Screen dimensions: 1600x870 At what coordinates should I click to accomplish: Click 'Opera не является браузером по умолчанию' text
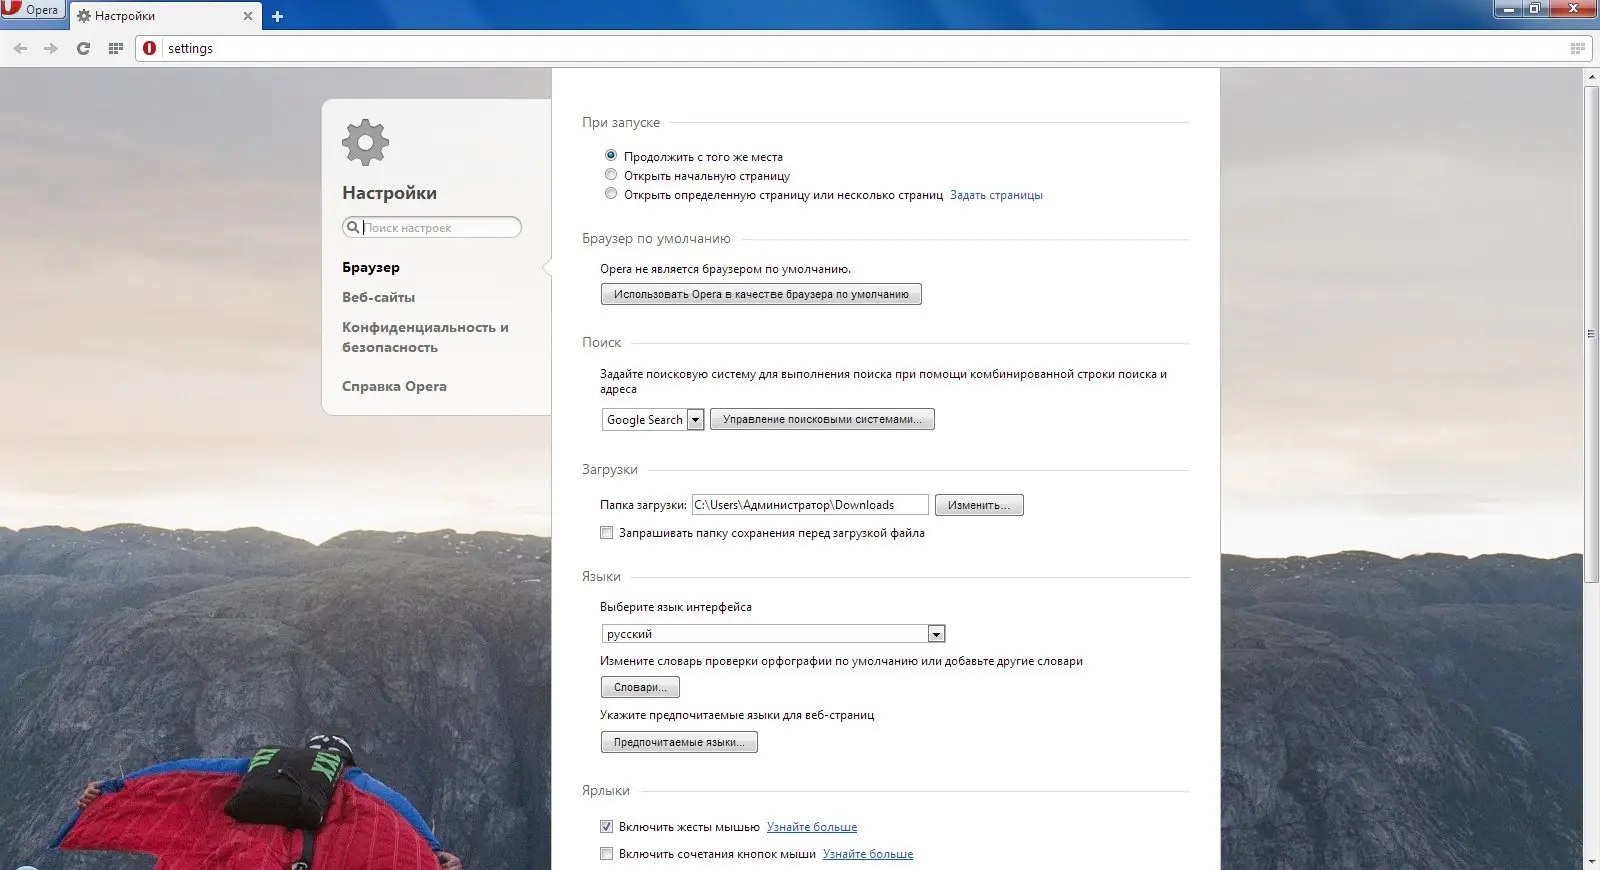pyautogui.click(x=725, y=269)
